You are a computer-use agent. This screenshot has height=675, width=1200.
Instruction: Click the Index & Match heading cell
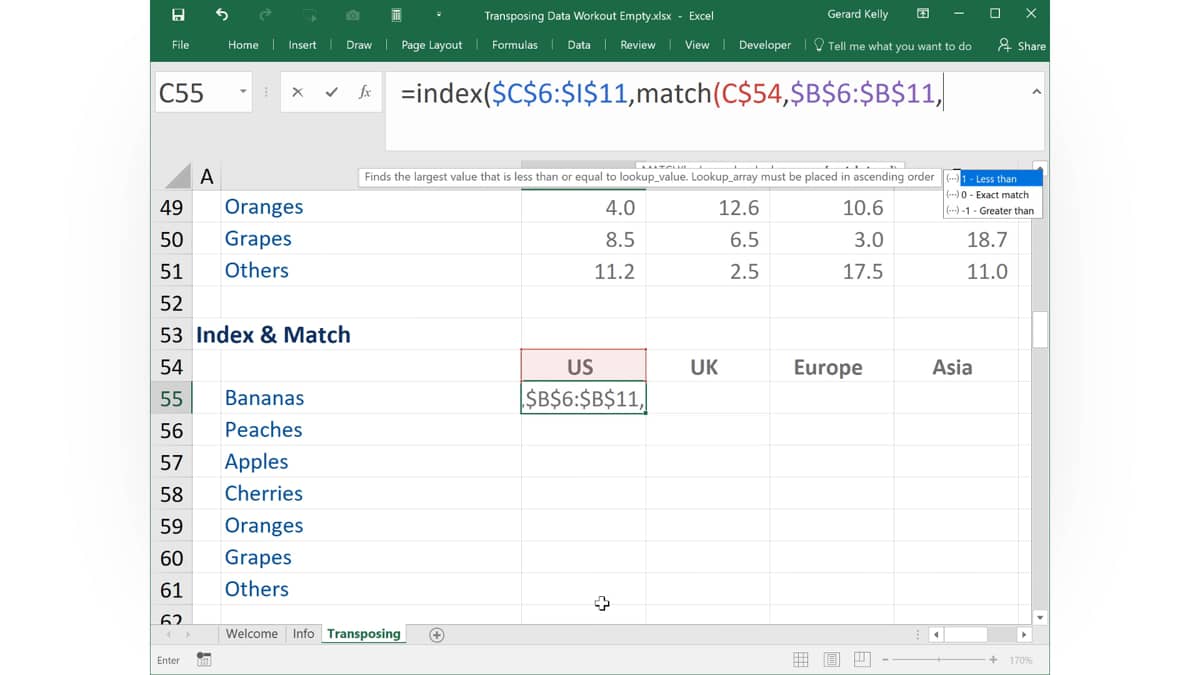pyautogui.click(x=273, y=335)
